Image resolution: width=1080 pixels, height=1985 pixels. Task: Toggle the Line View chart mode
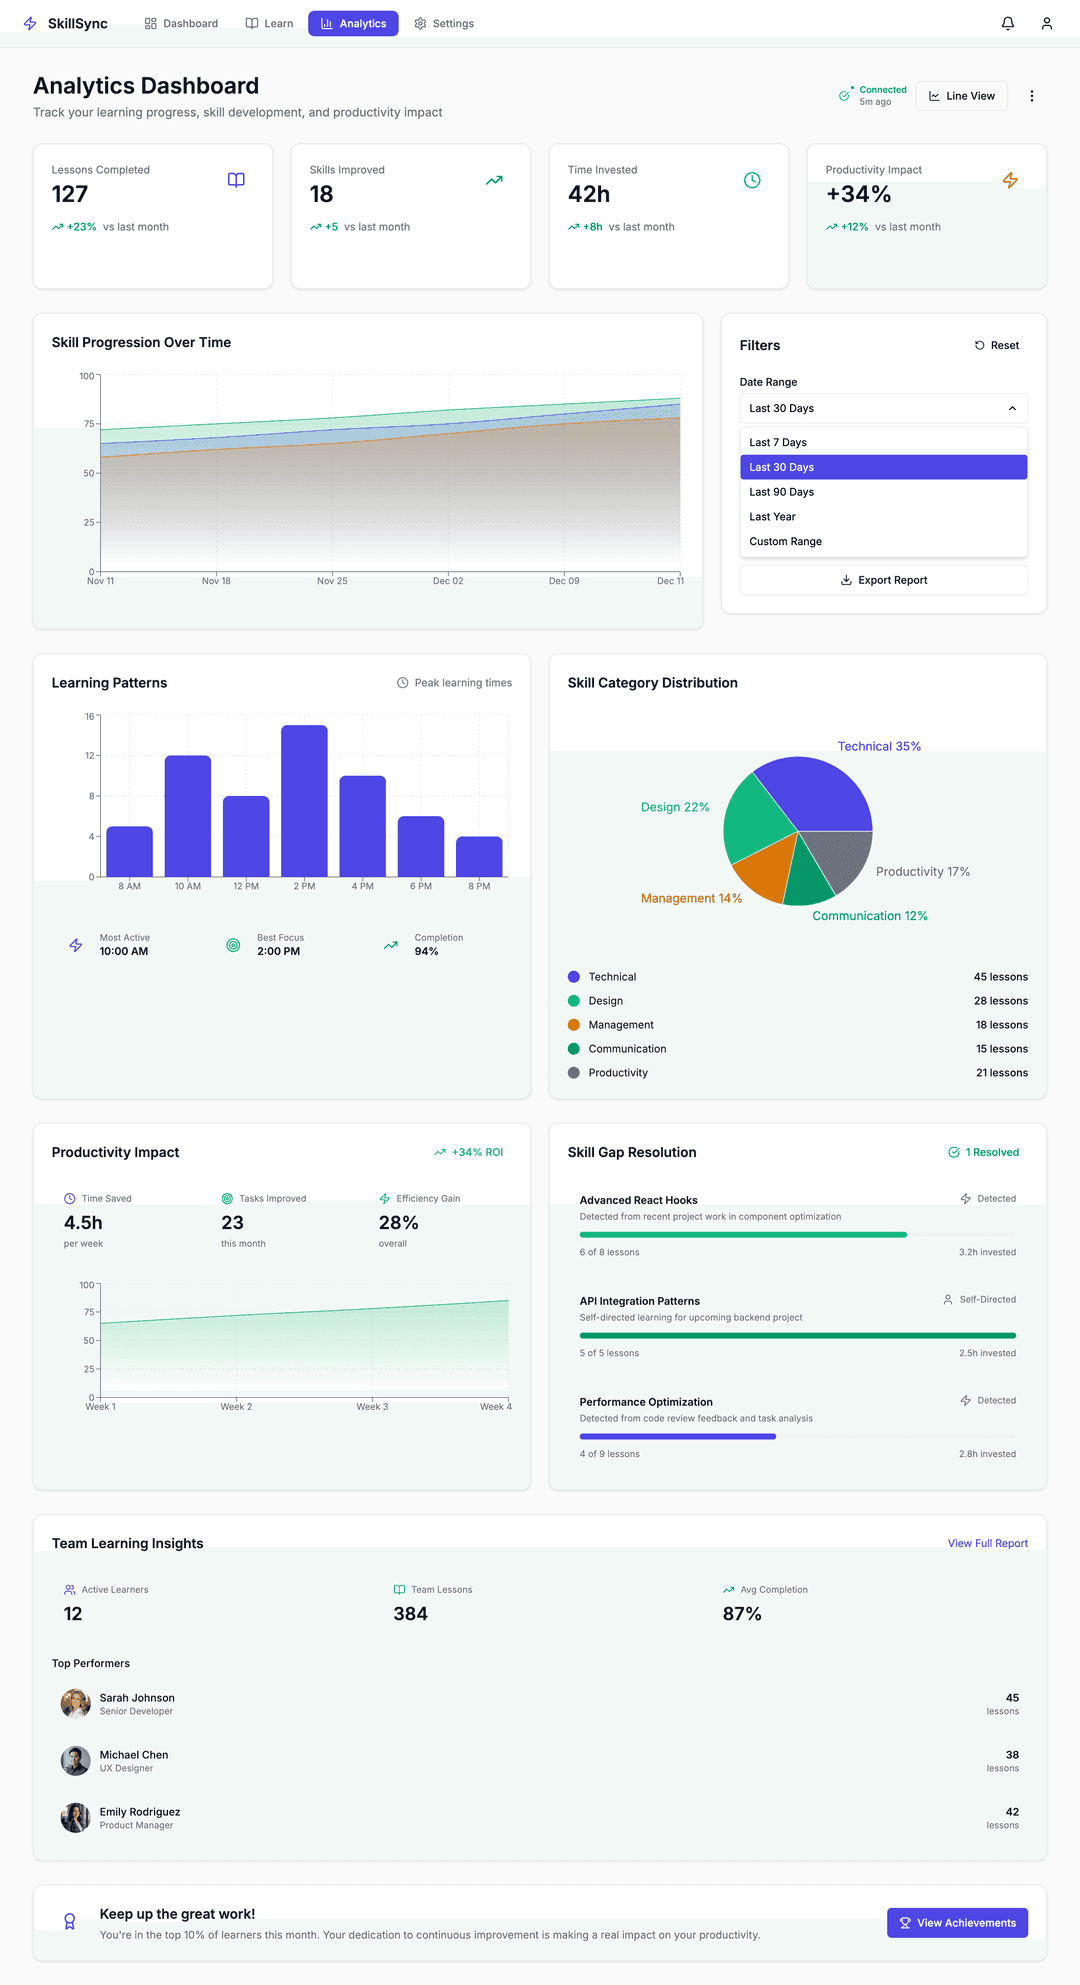click(x=961, y=96)
